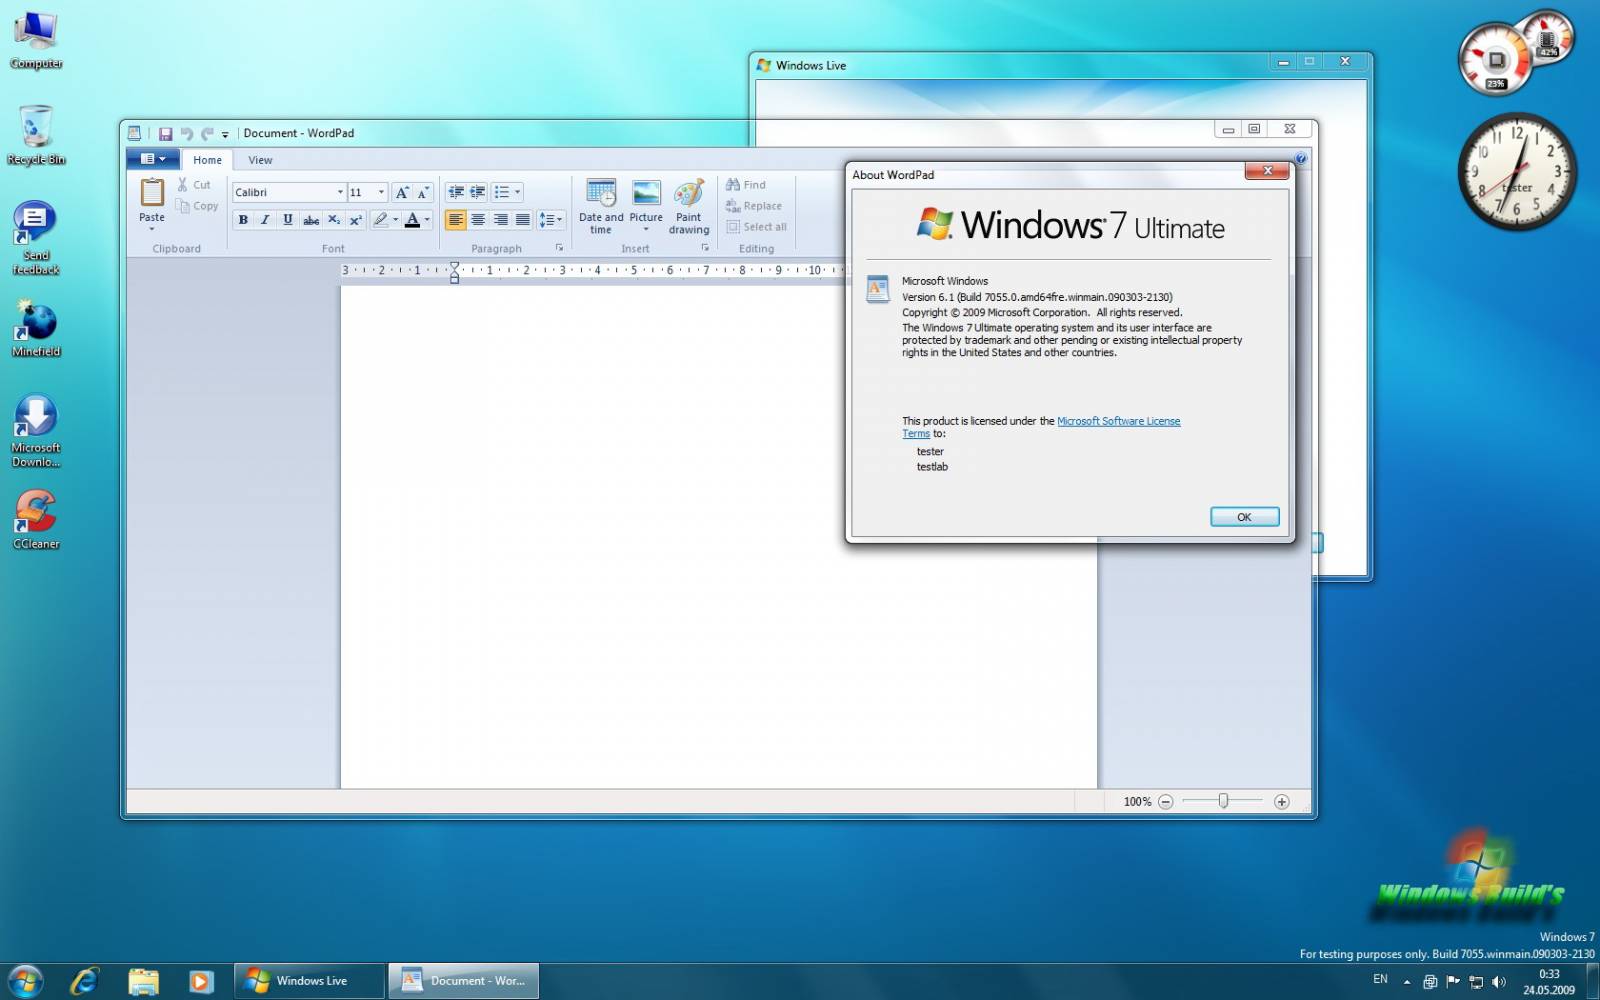
Task: Click Select all in Editing group
Action: coord(757,227)
